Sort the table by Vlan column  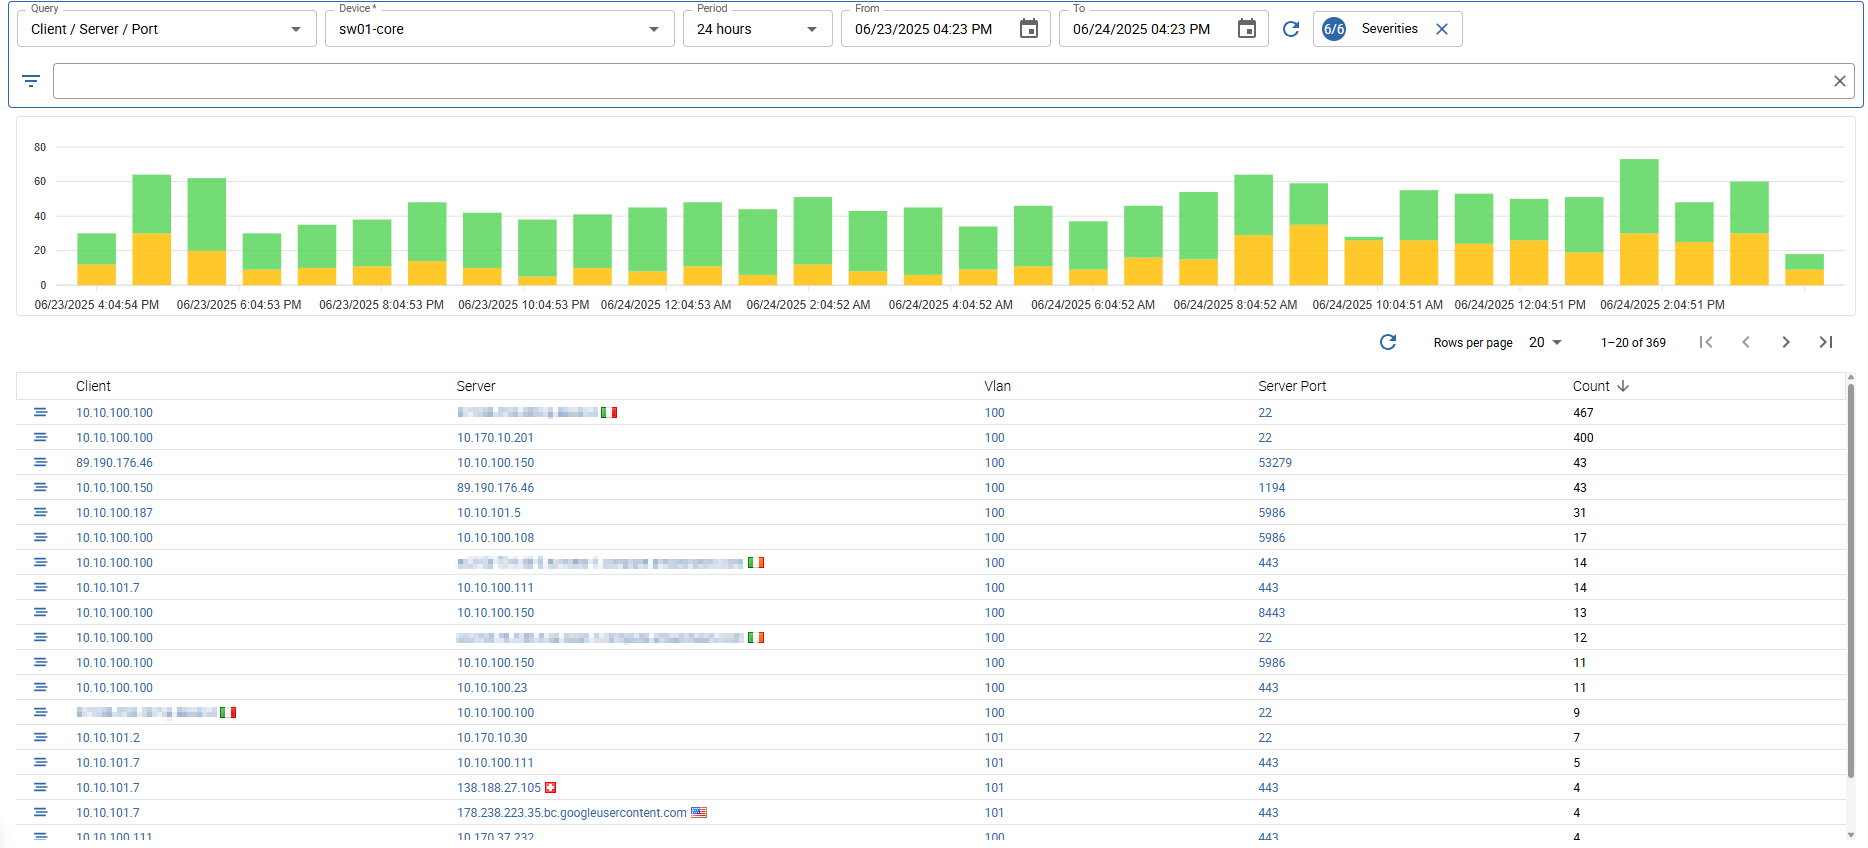(997, 386)
